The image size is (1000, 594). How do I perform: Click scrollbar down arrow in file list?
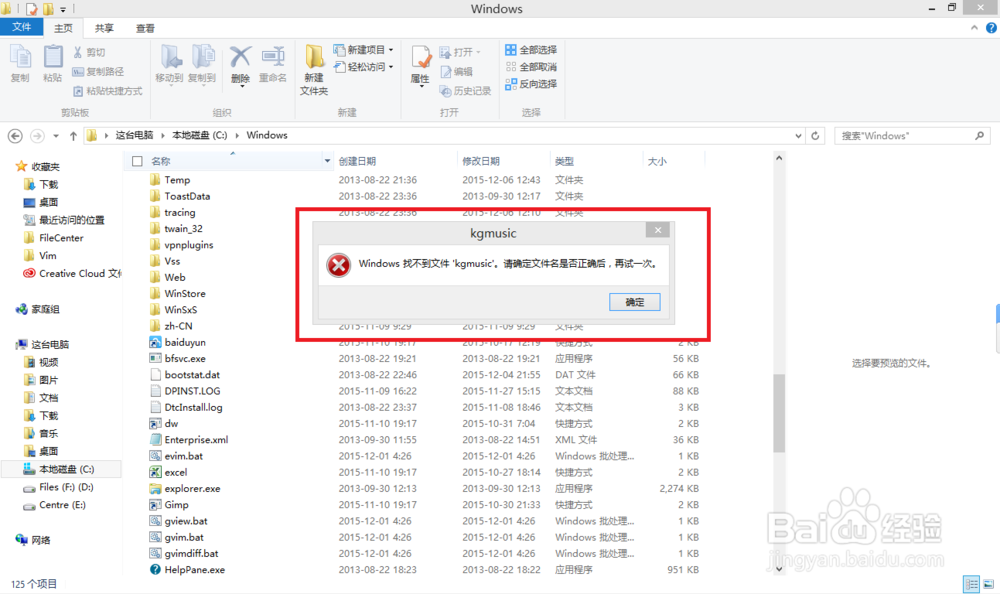tap(779, 569)
